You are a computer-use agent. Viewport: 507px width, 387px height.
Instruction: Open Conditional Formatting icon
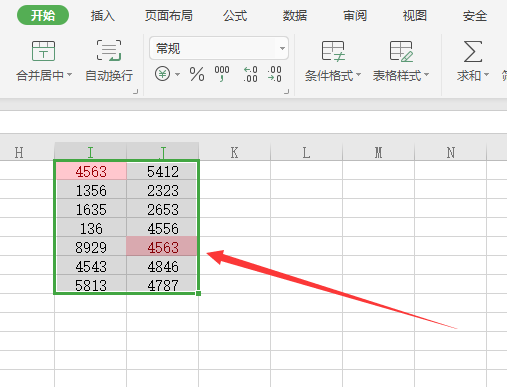[x=333, y=51]
